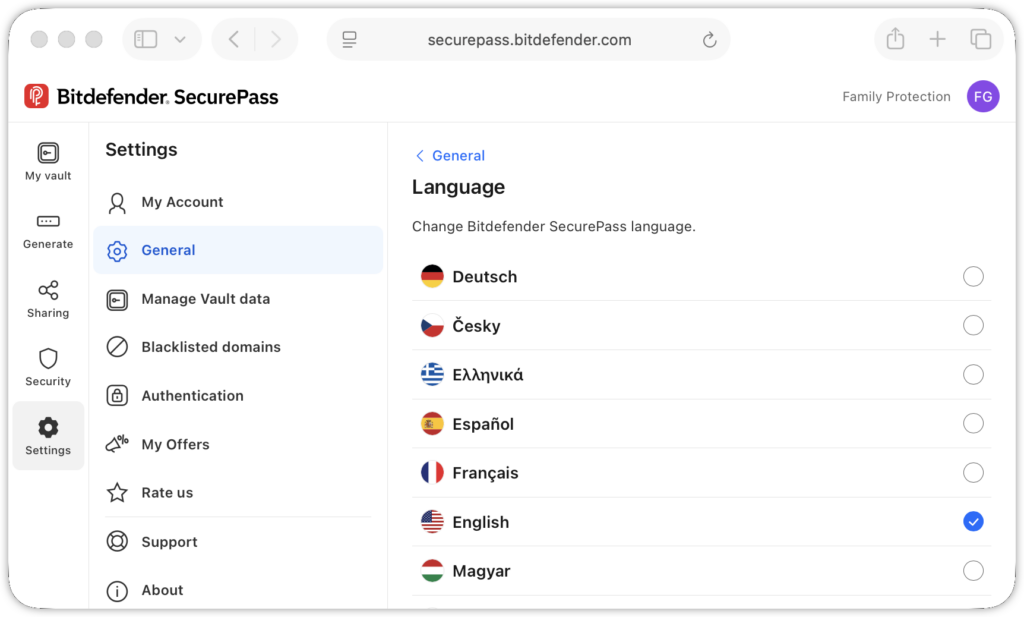Screen dimensions: 1024x617
Task: Select the Česky radio button
Action: point(973,325)
